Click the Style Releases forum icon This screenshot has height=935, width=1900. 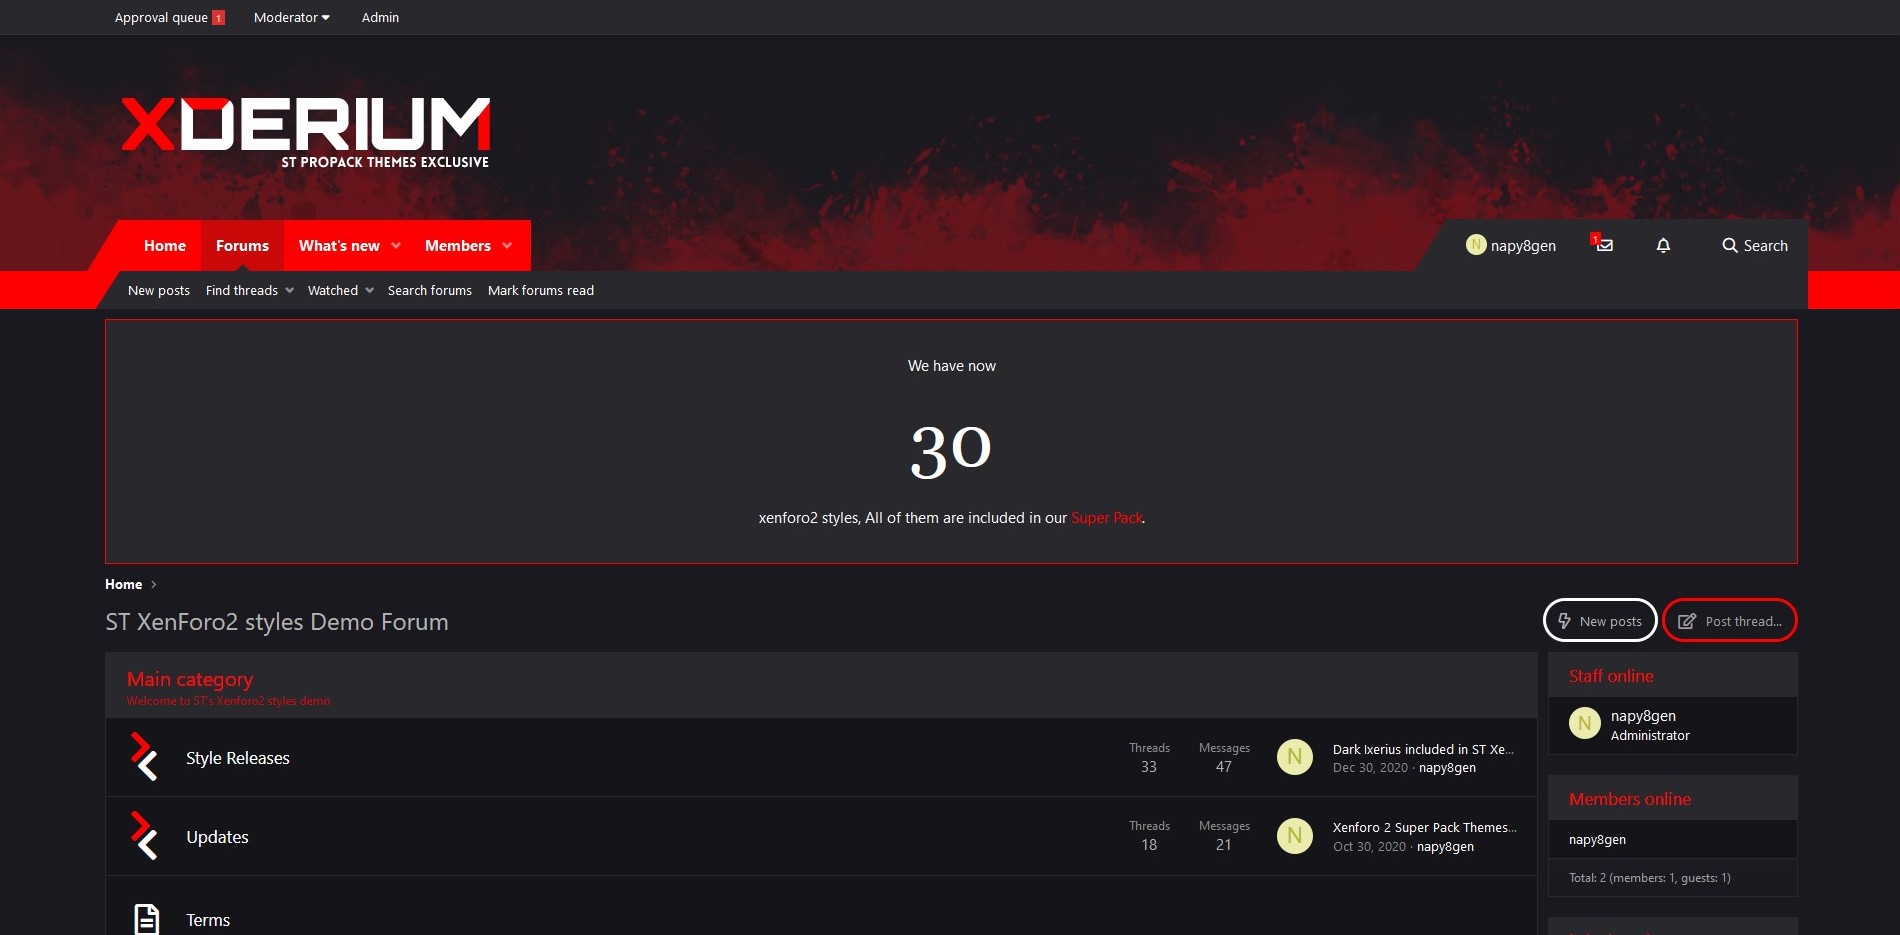[x=145, y=757]
